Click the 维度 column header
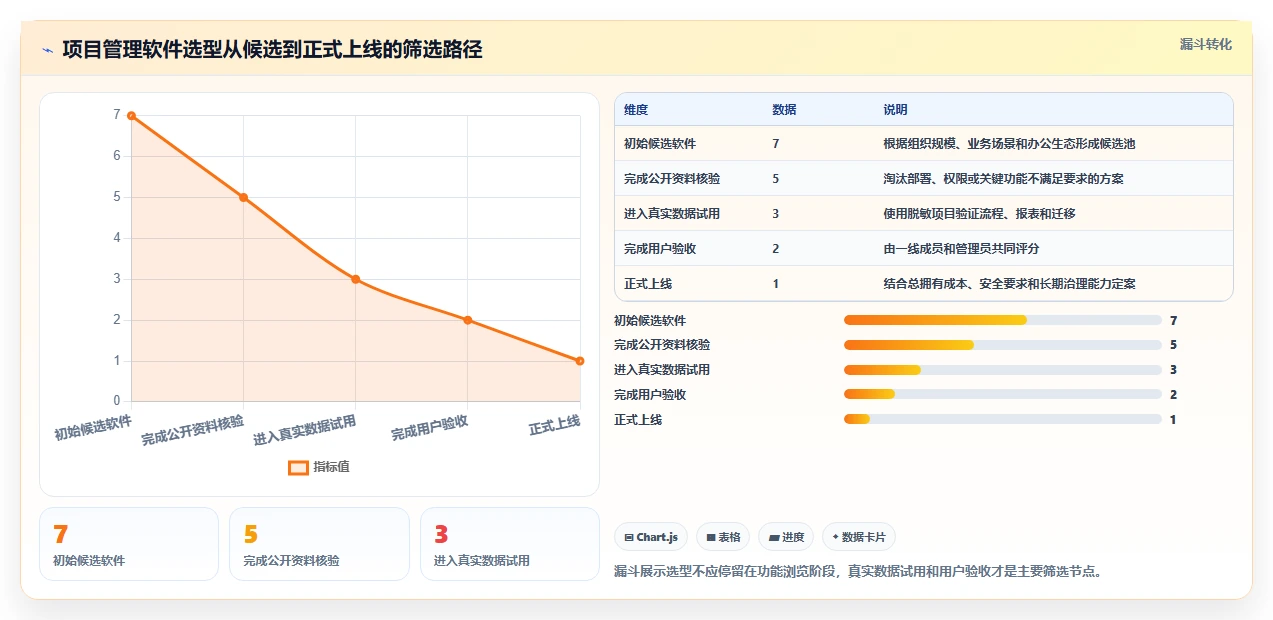 coord(636,110)
